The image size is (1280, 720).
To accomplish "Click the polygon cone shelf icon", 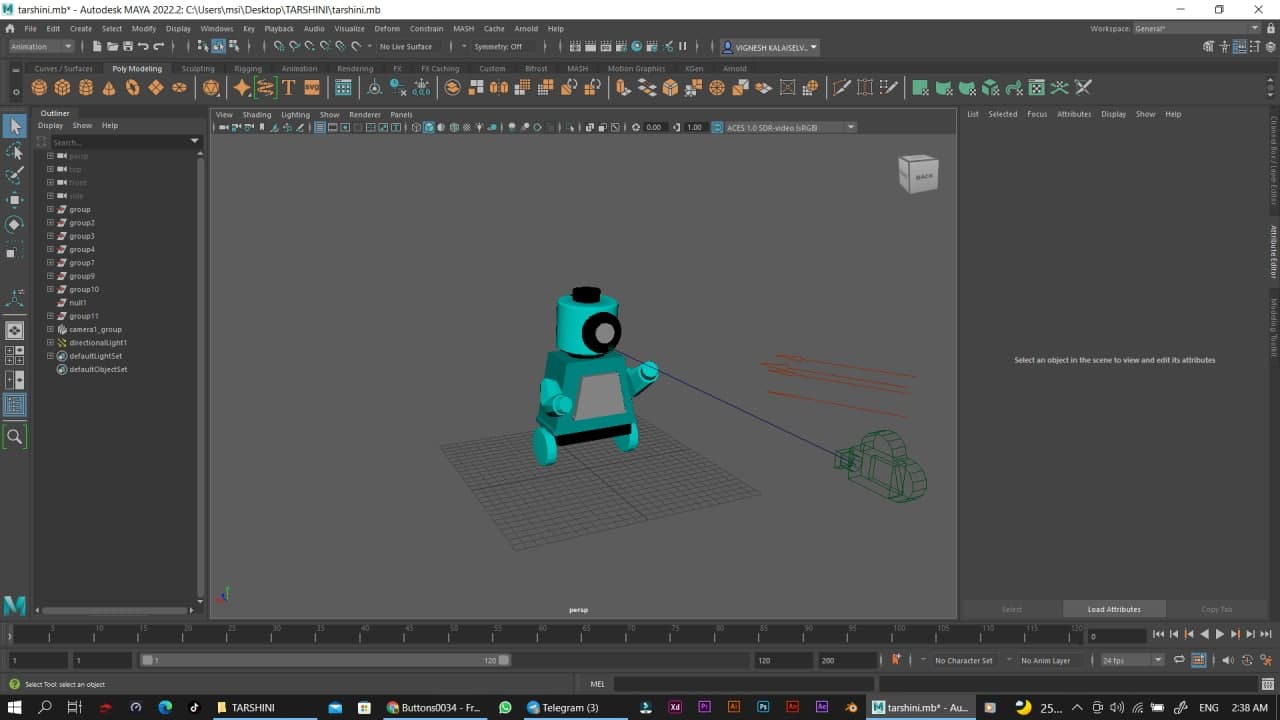I will 109,88.
